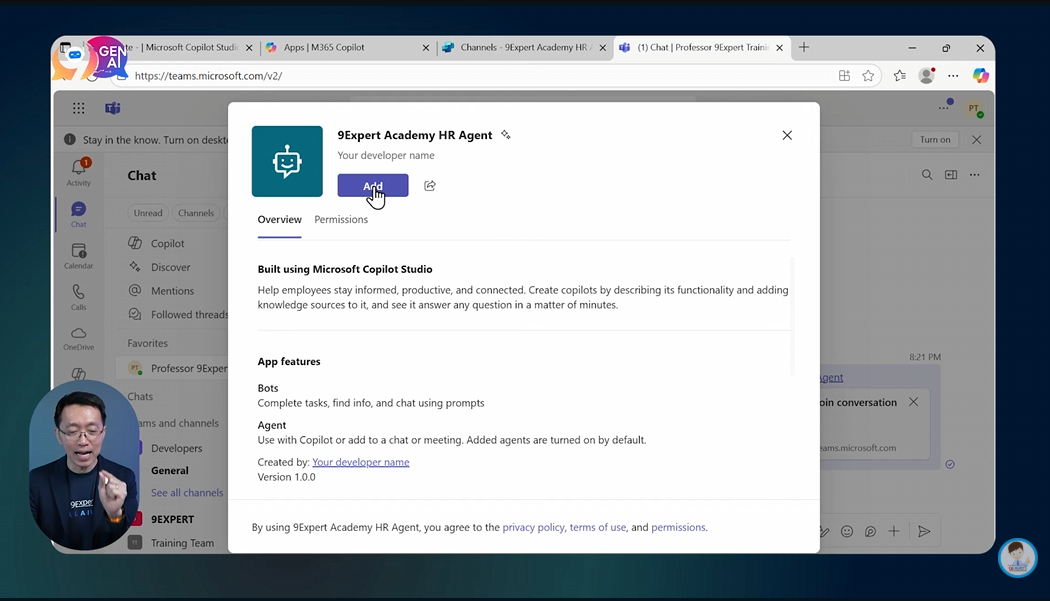Open Calls in the Teams sidebar
This screenshot has height=601, width=1050.
click(78, 293)
